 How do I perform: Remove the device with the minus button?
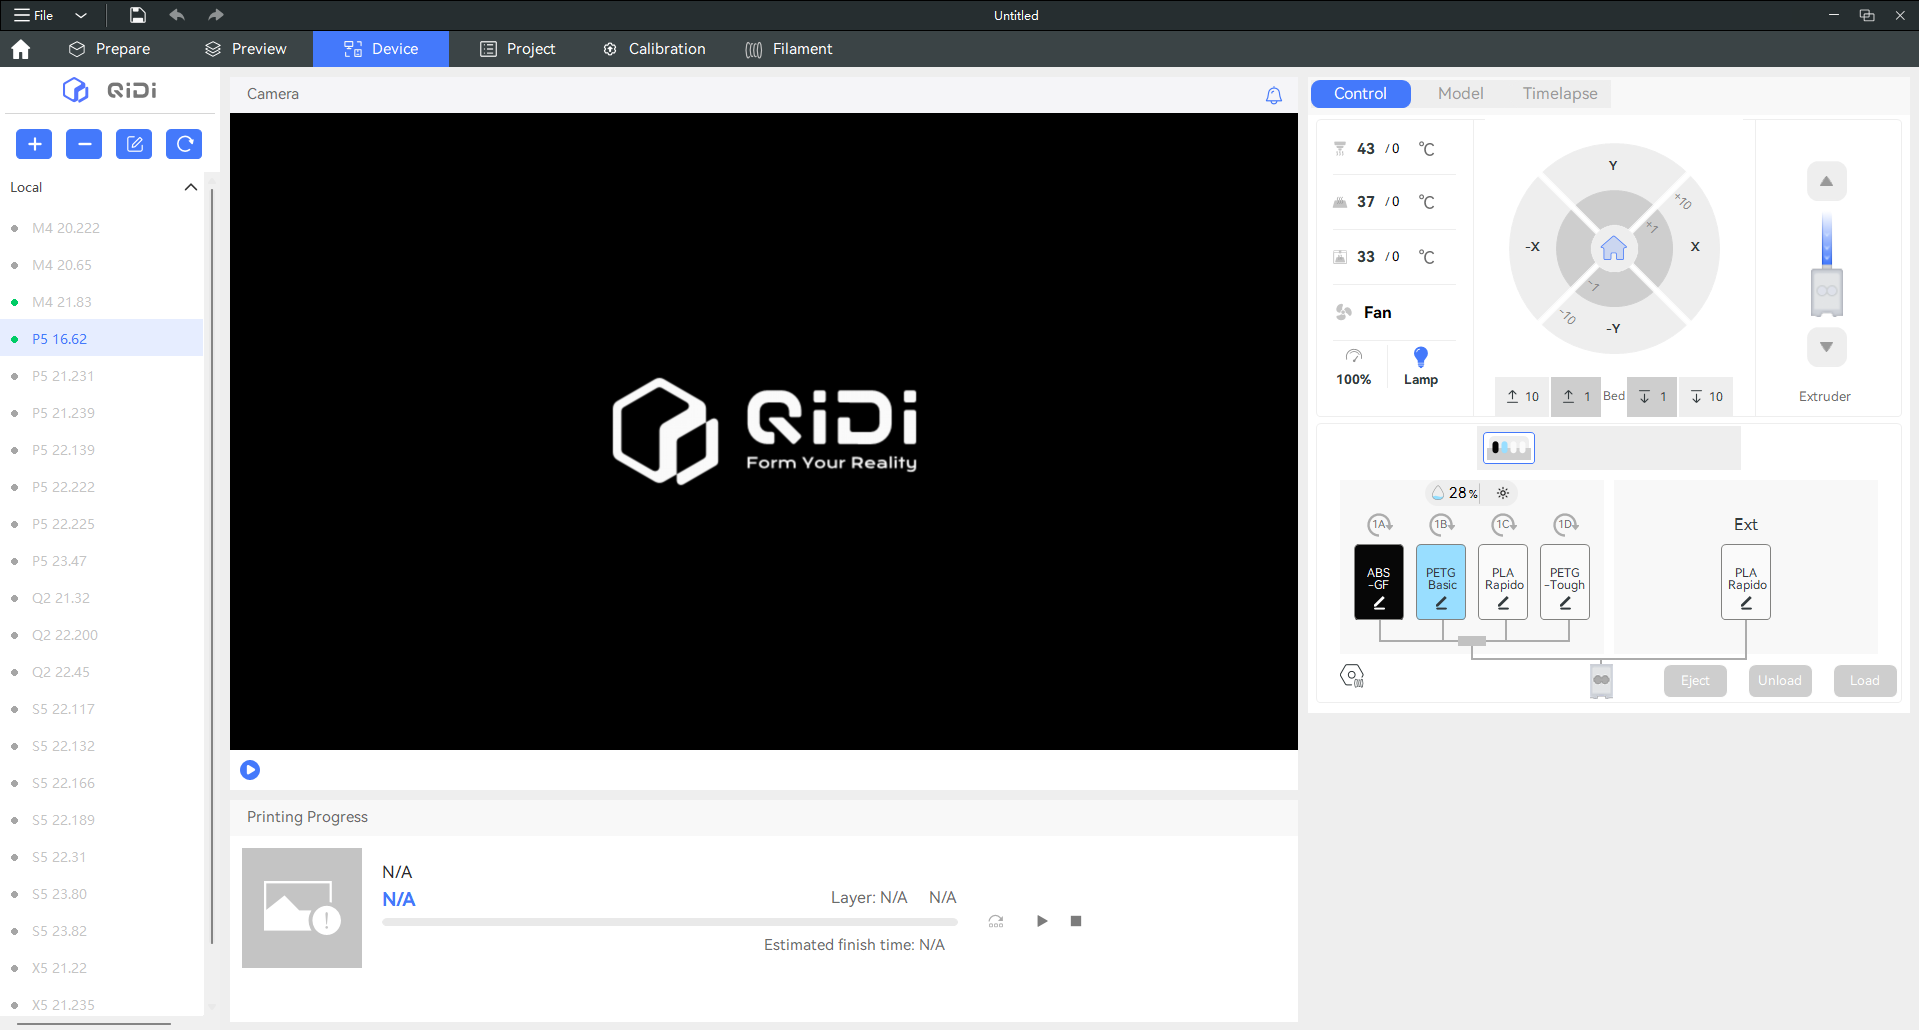click(84, 144)
